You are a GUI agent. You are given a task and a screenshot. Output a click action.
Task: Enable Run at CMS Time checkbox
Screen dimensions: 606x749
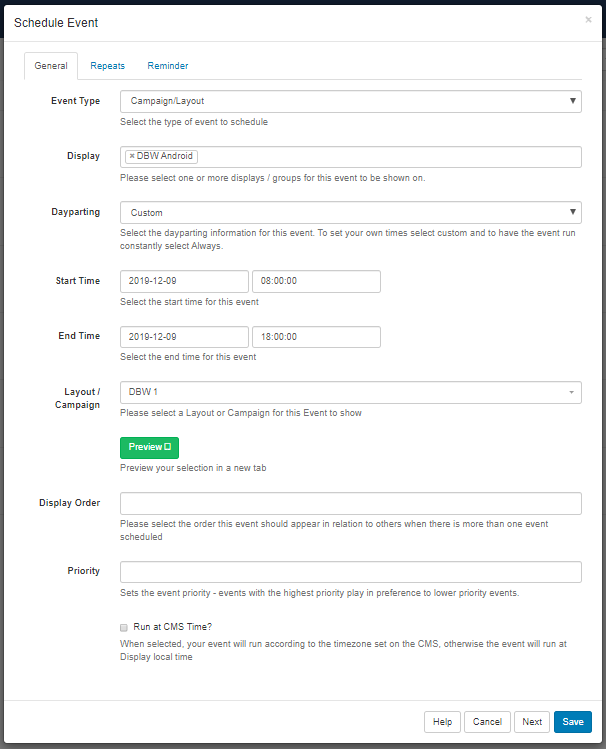point(124,627)
